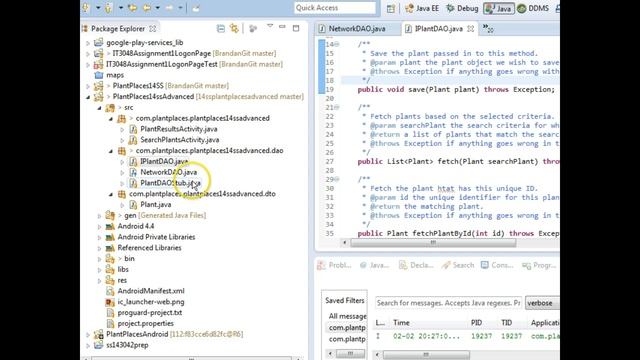Collapse the Javadoc comment at line 21
640x360 pixels.
(336, 107)
